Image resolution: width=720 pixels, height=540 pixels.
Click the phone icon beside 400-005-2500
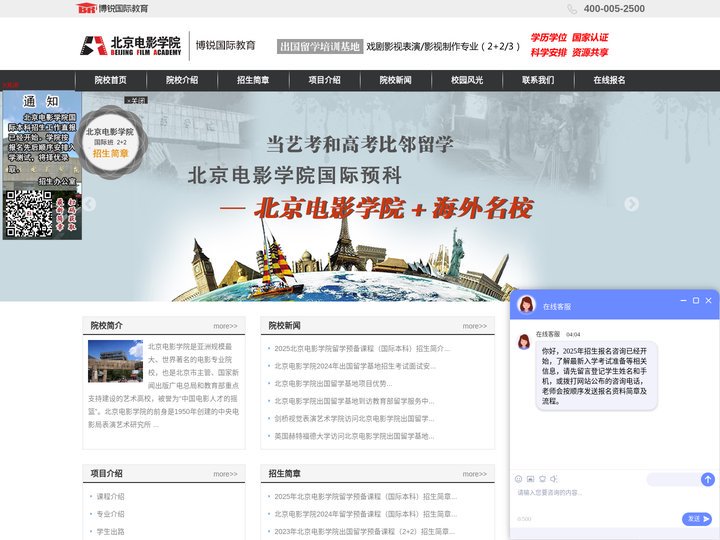(x=572, y=9)
